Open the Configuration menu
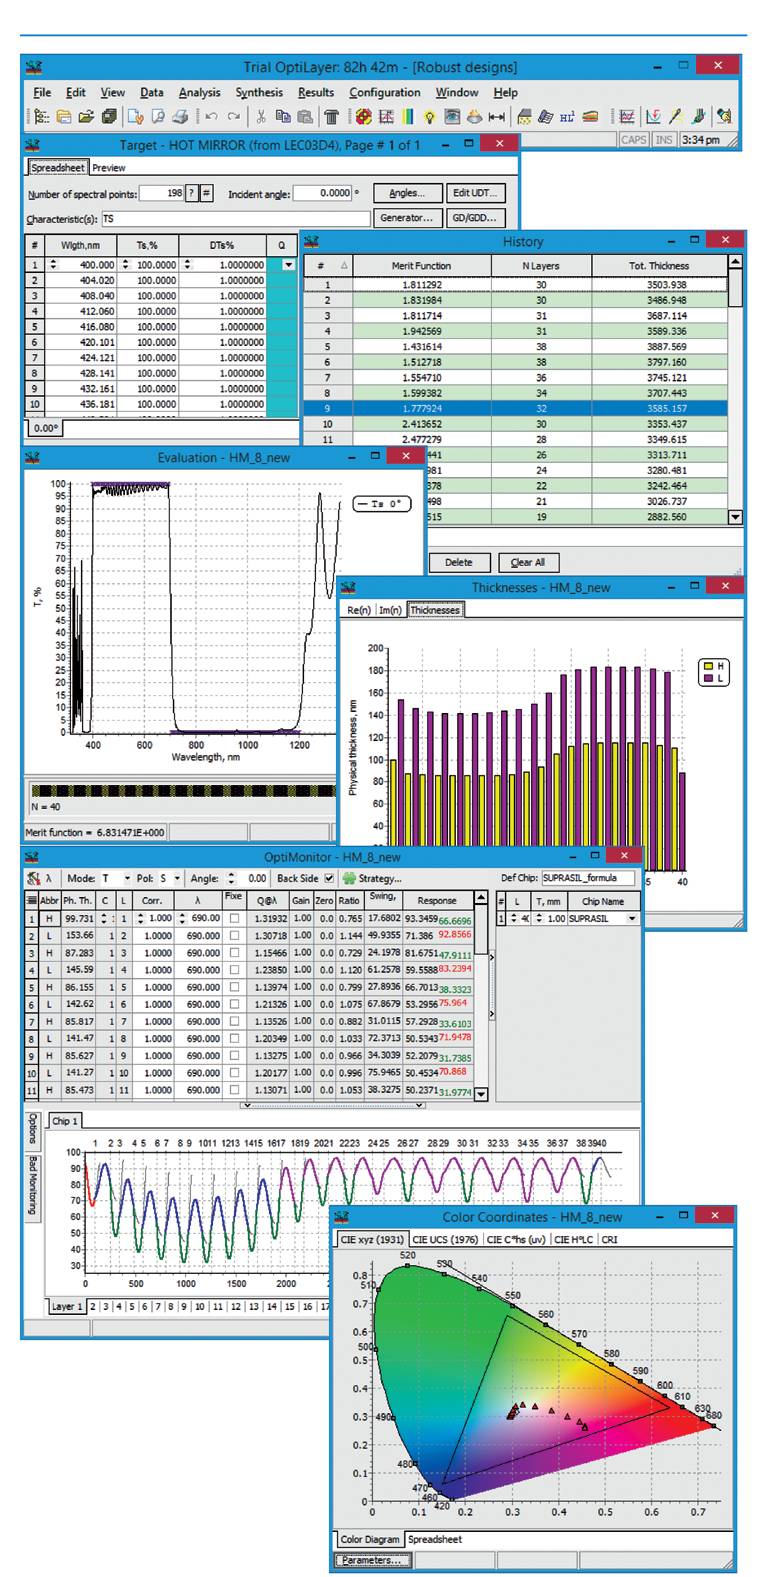Image resolution: width=760 pixels, height=1577 pixels. pos(385,92)
